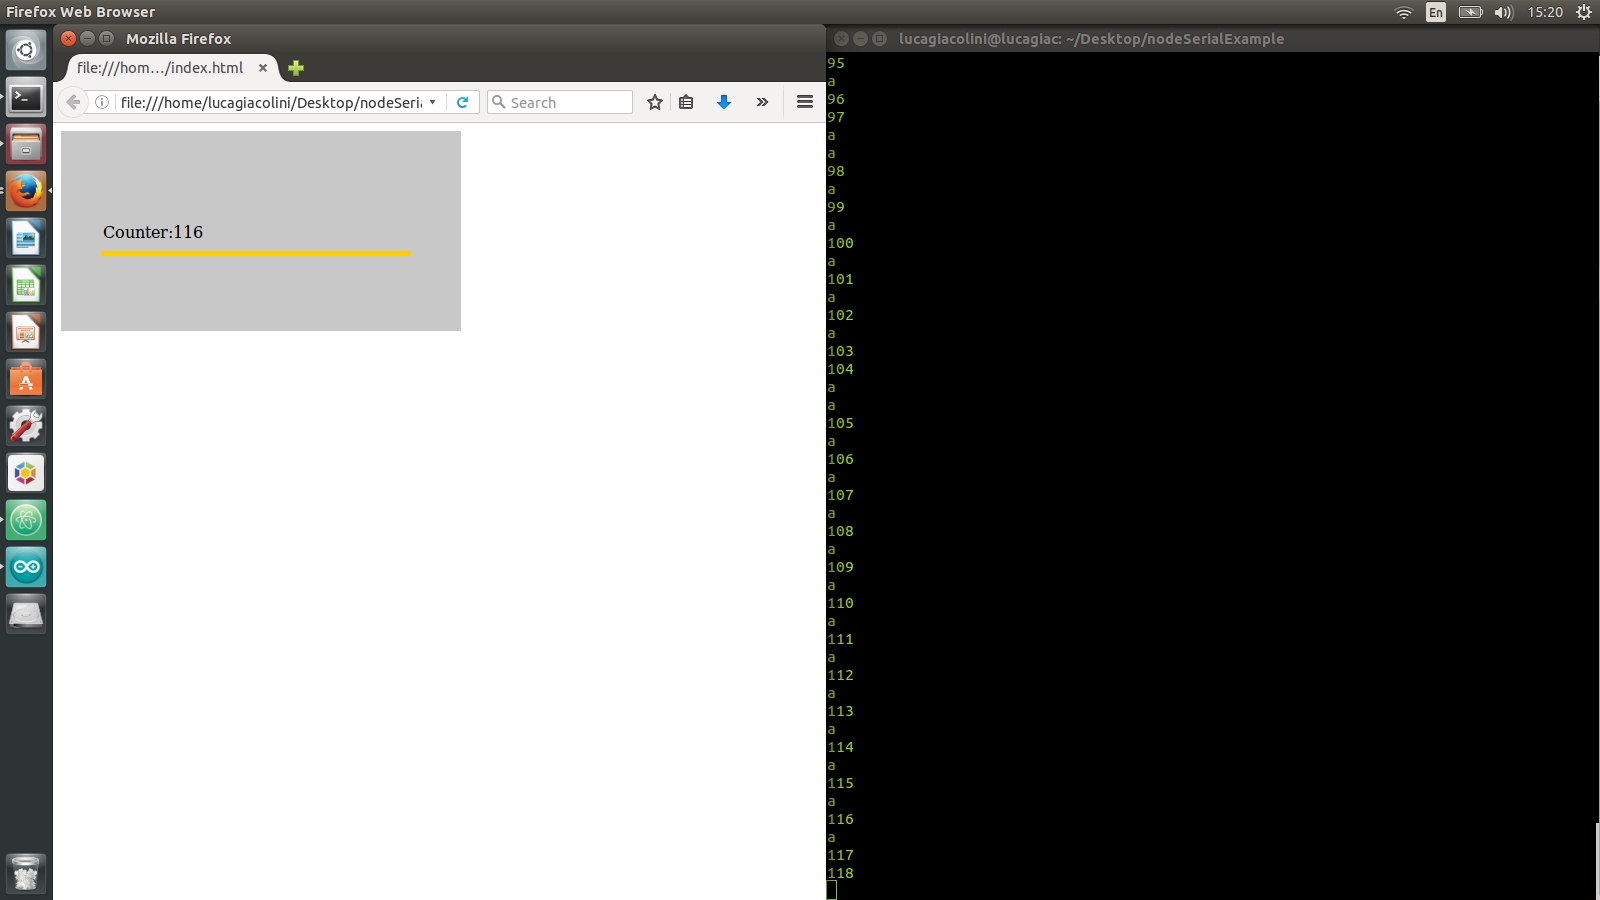The image size is (1600, 900).
Task: Open session gear menu
Action: pyautogui.click(x=1584, y=12)
